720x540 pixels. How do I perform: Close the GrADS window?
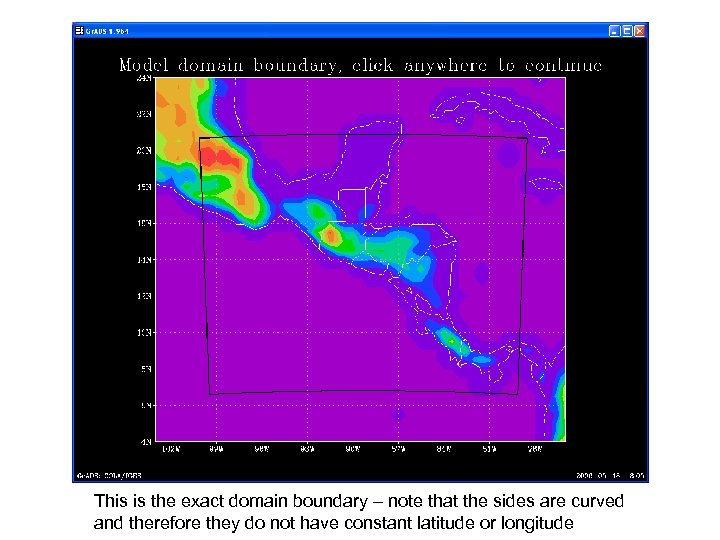(639, 31)
